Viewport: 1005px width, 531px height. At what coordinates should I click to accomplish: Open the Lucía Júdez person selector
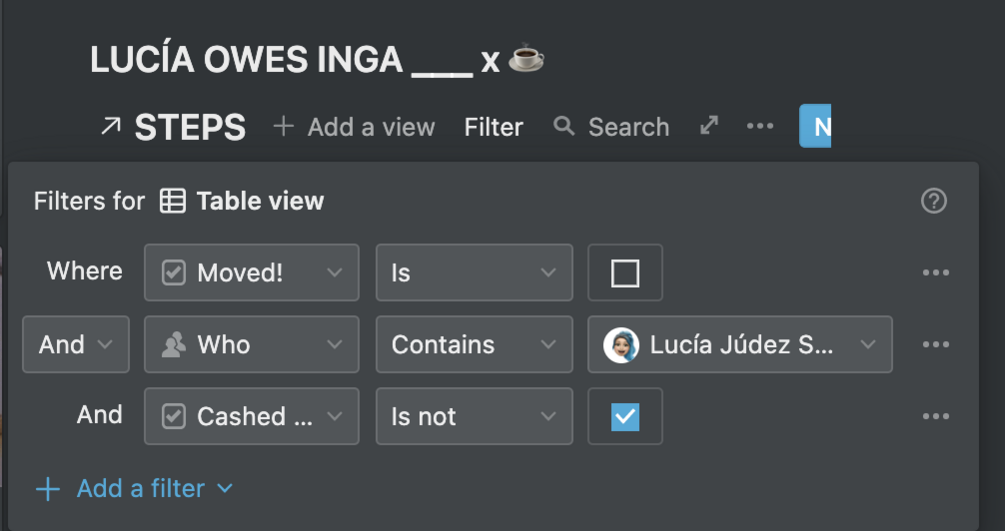[740, 345]
